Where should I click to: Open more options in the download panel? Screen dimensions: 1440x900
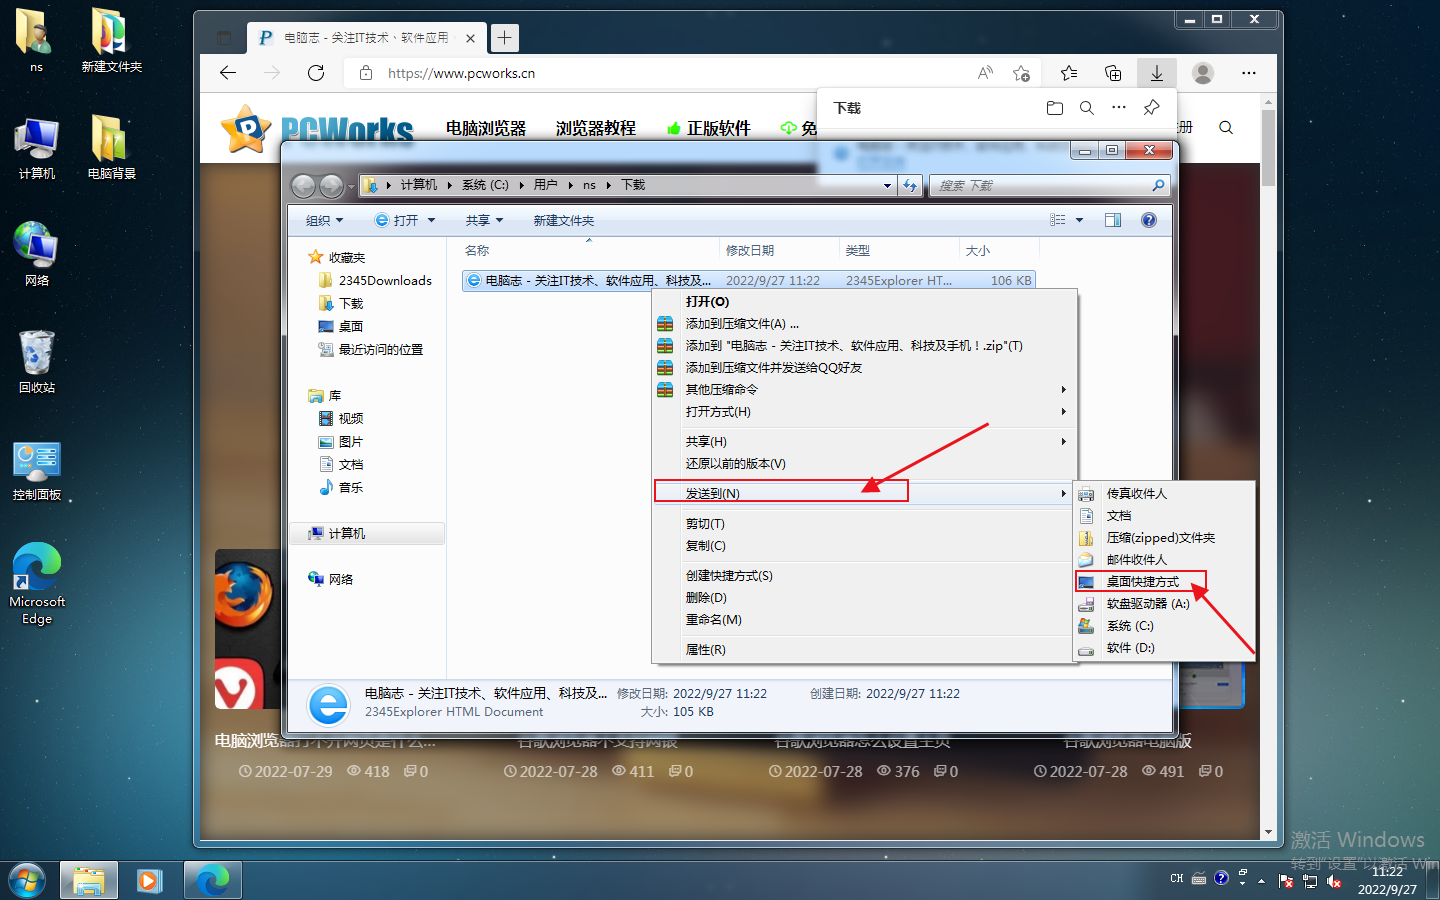click(x=1119, y=108)
